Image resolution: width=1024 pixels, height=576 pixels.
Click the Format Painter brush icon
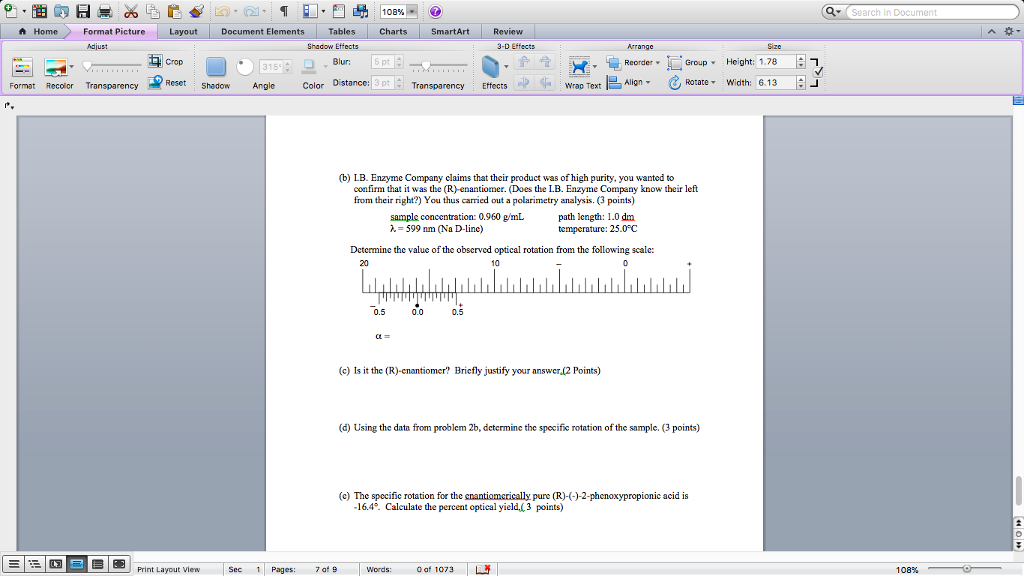pyautogui.click(x=196, y=12)
